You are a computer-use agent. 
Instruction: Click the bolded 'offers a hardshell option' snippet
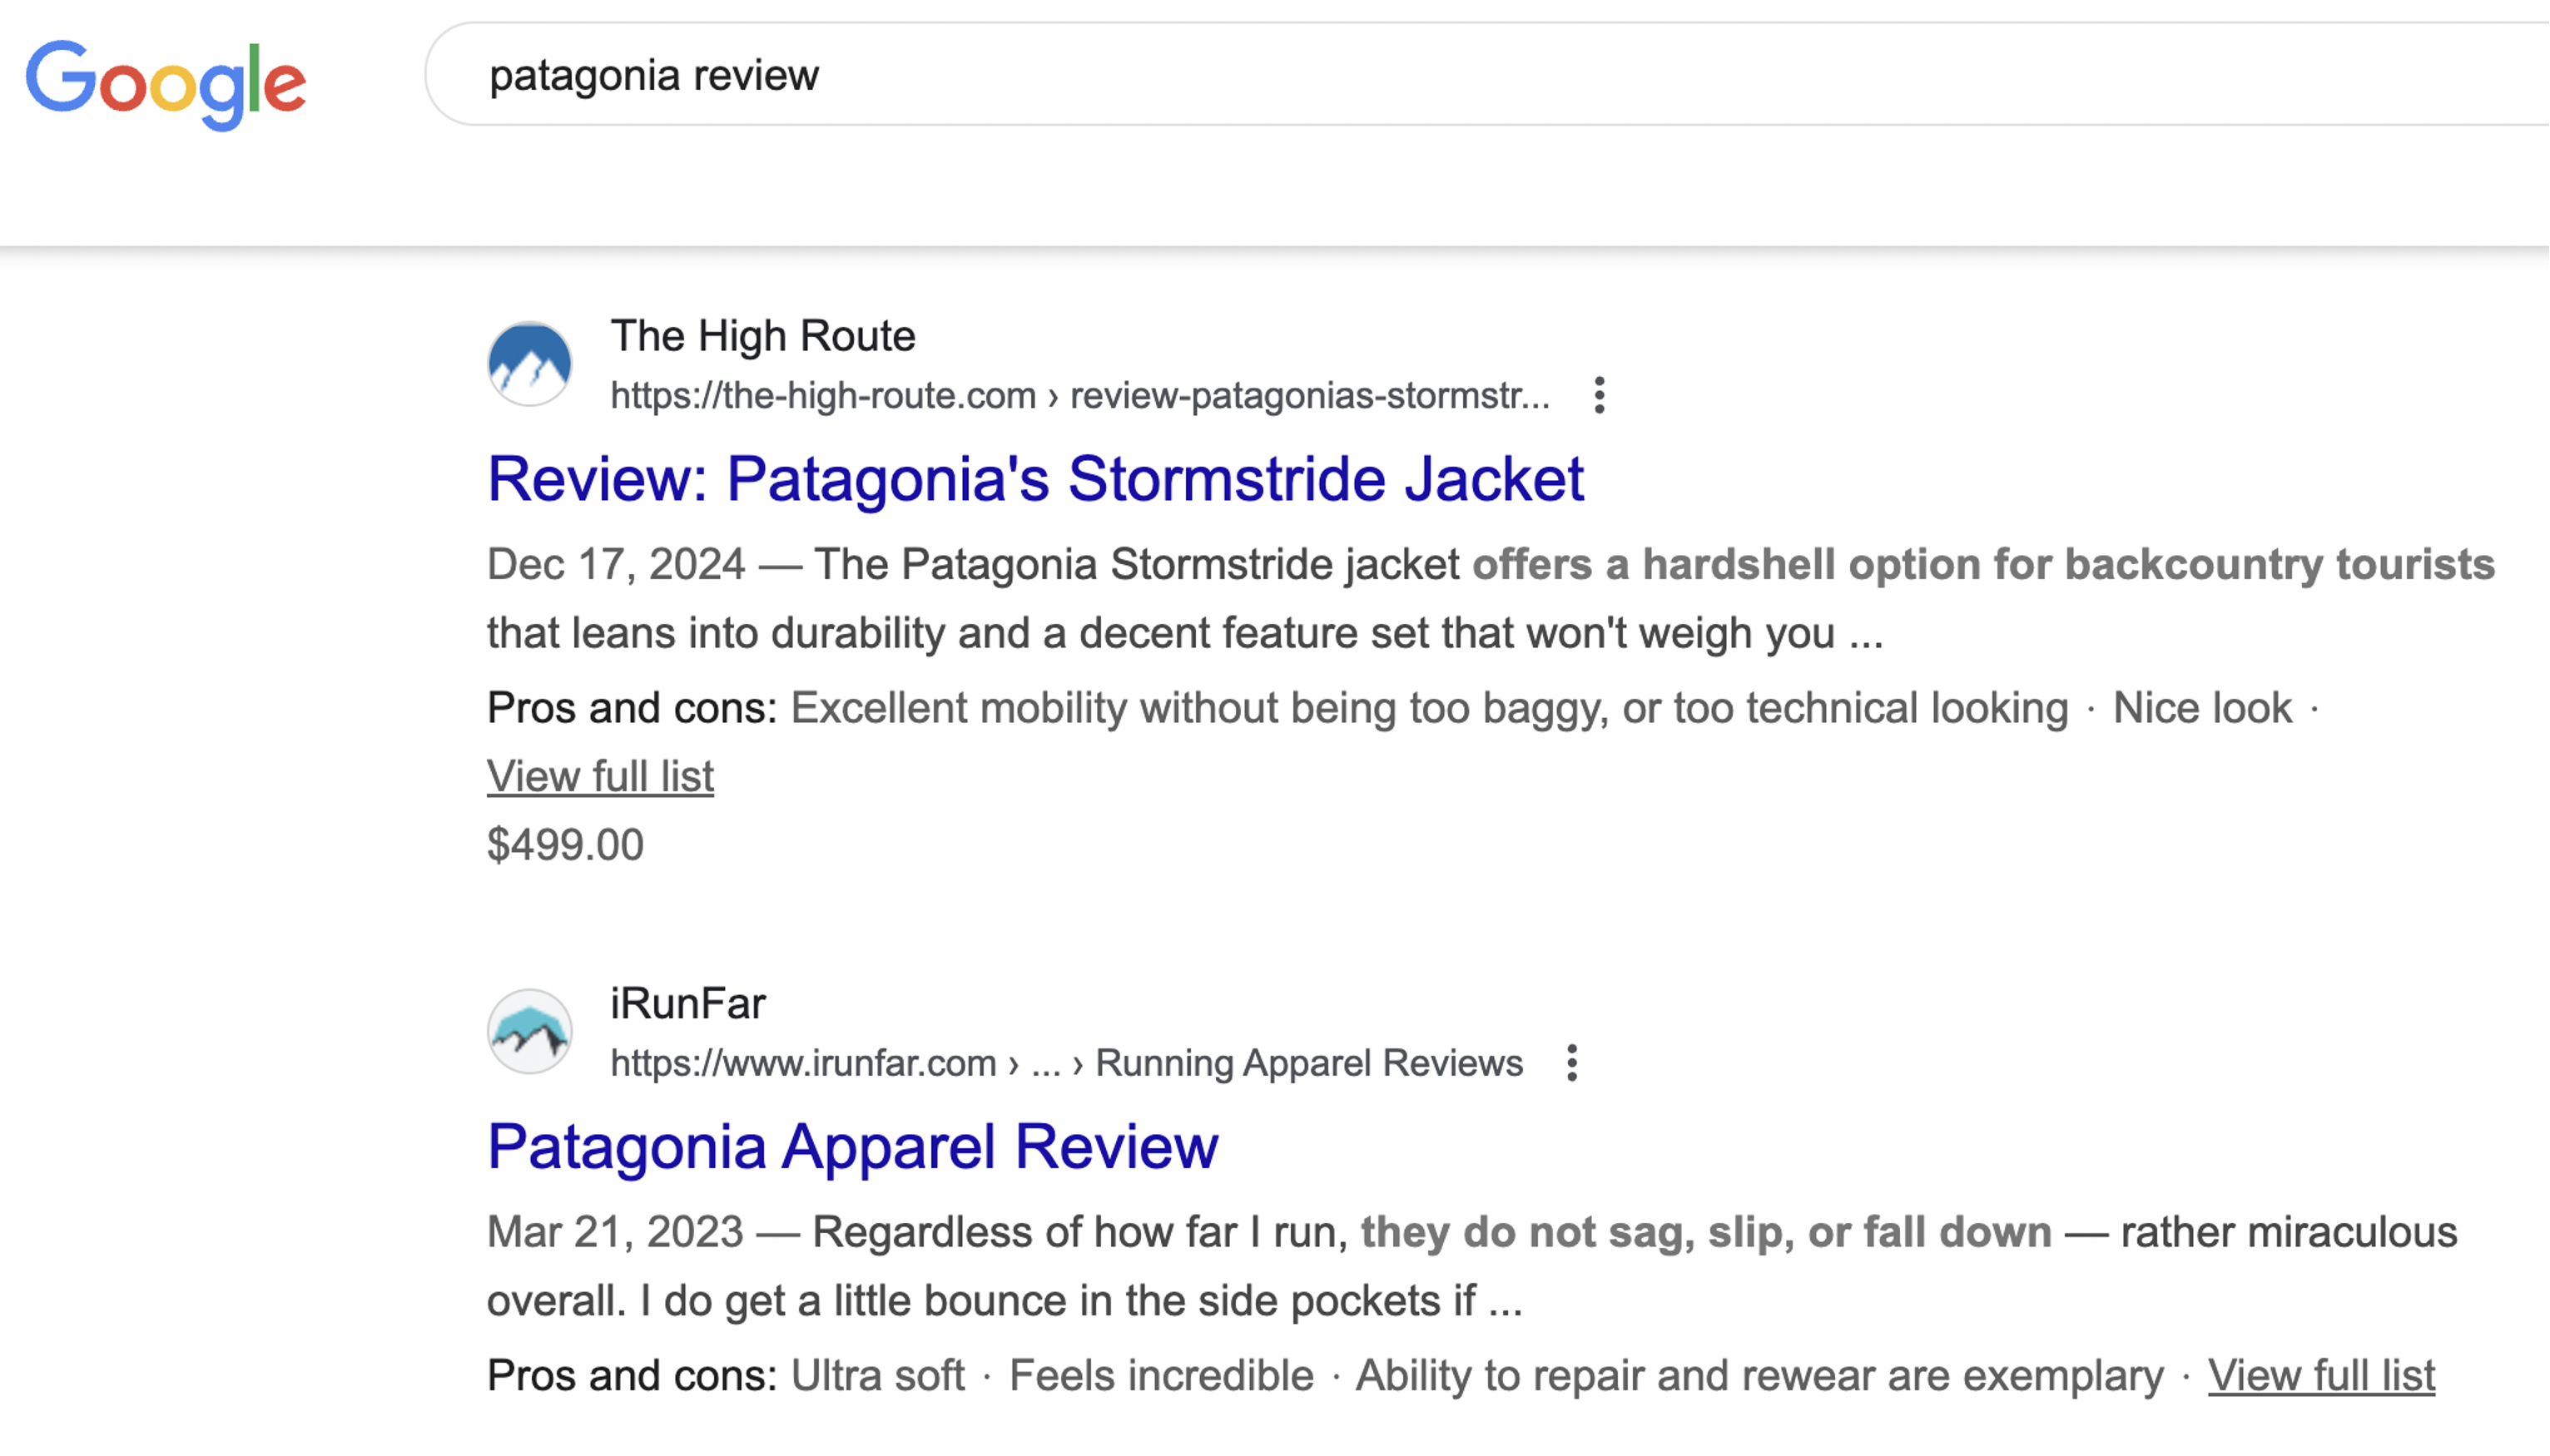(x=1983, y=565)
